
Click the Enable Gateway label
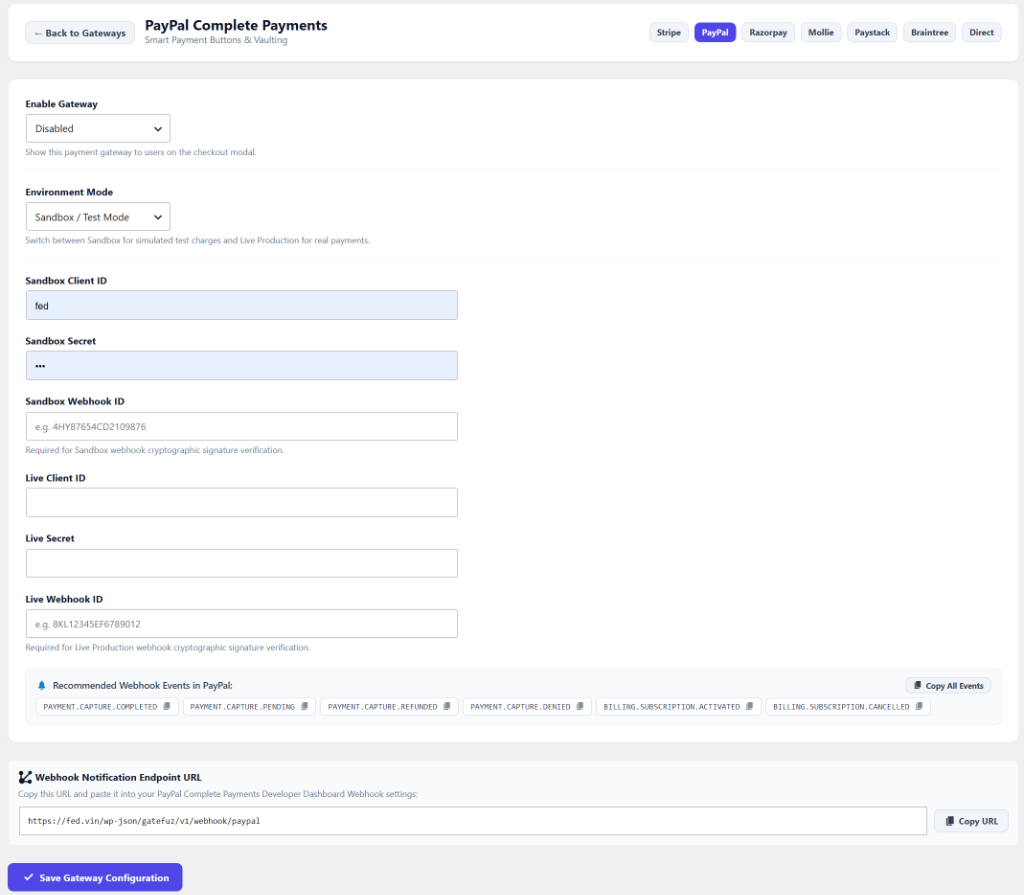pyautogui.click(x=61, y=104)
